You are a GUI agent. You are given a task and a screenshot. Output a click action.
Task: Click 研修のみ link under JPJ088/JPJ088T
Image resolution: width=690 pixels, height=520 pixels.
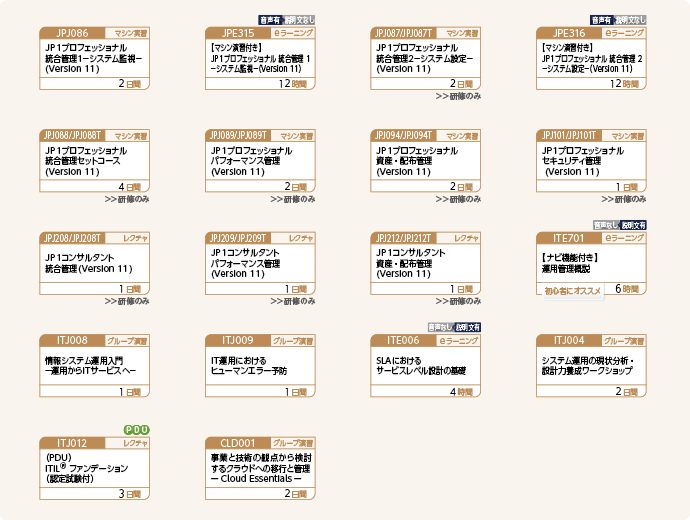click(127, 199)
